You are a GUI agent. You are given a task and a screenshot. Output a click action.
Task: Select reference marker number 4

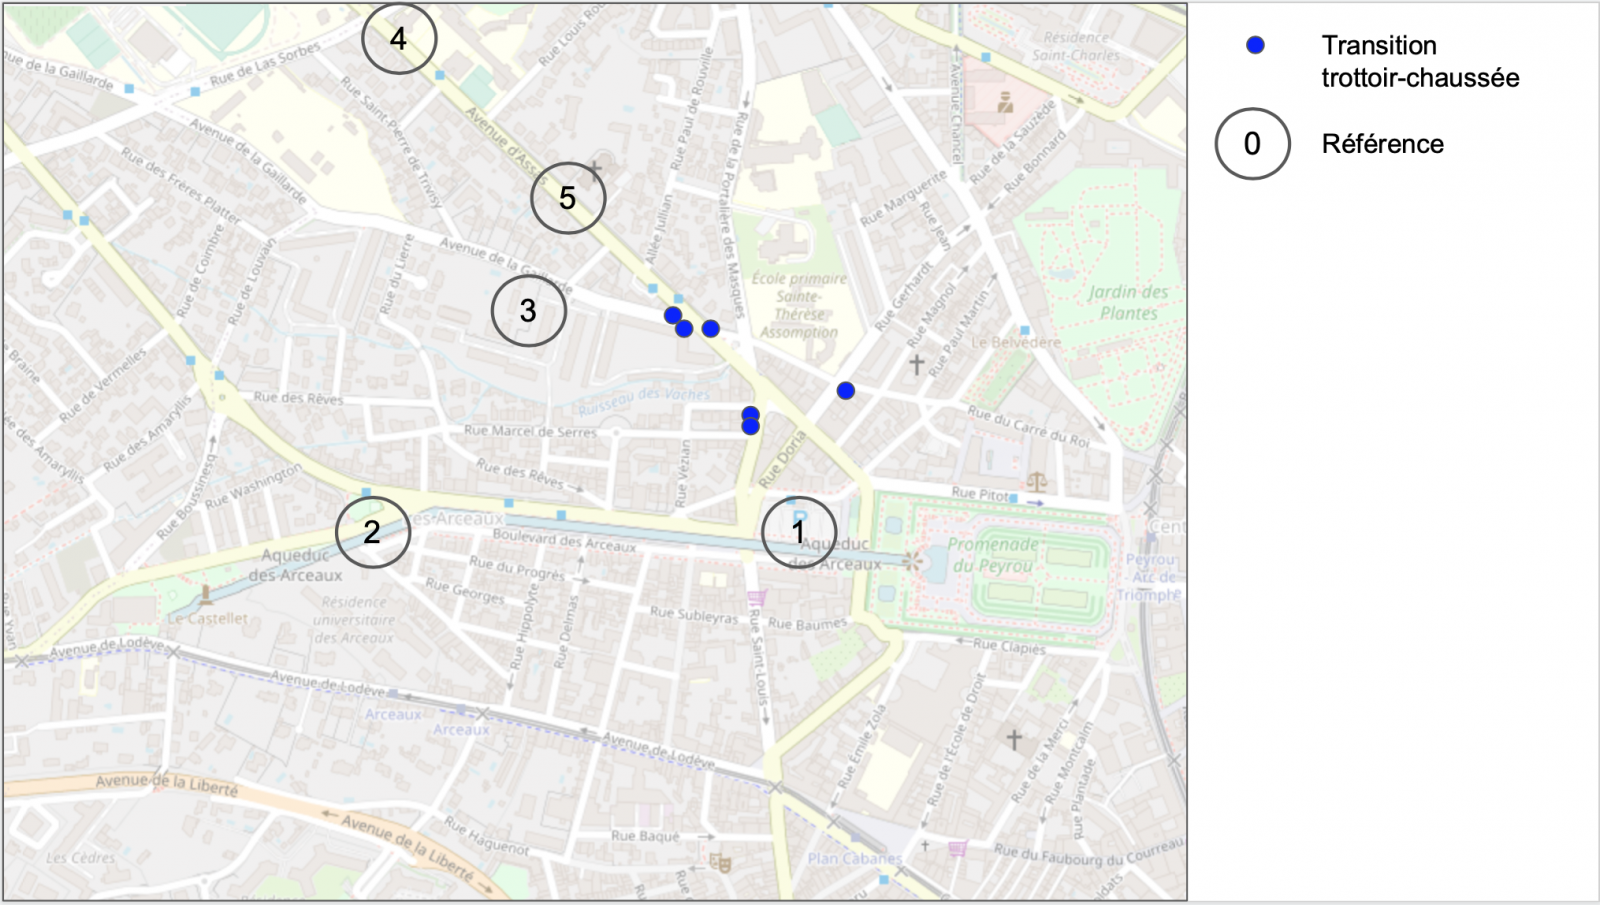(x=398, y=39)
